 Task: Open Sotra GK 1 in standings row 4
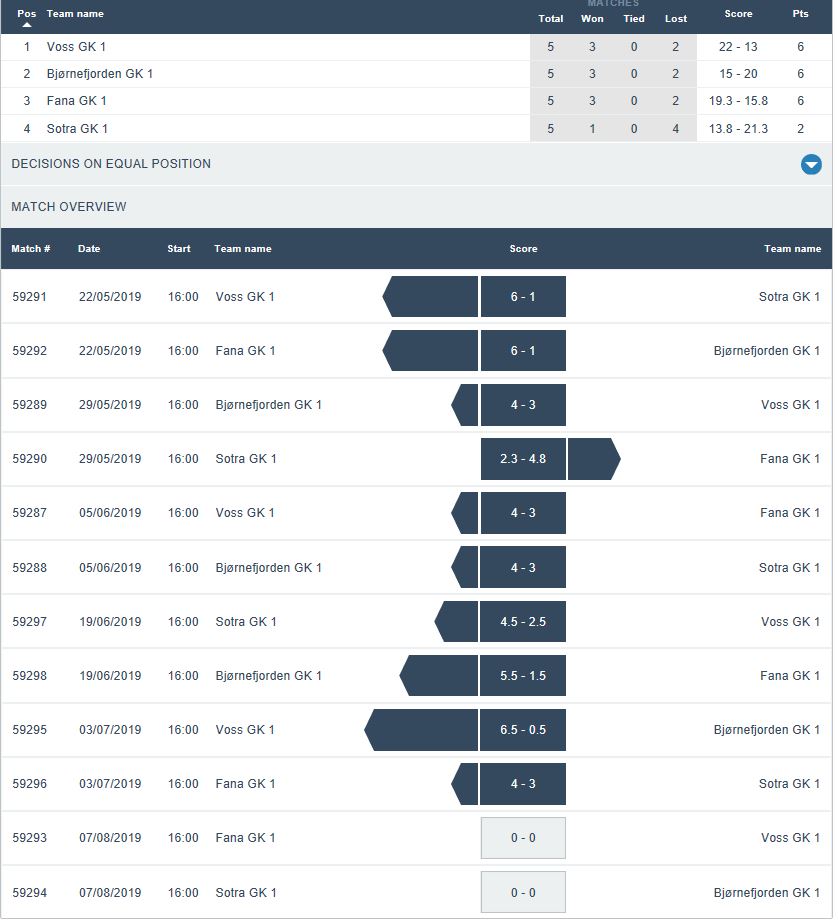click(x=77, y=129)
